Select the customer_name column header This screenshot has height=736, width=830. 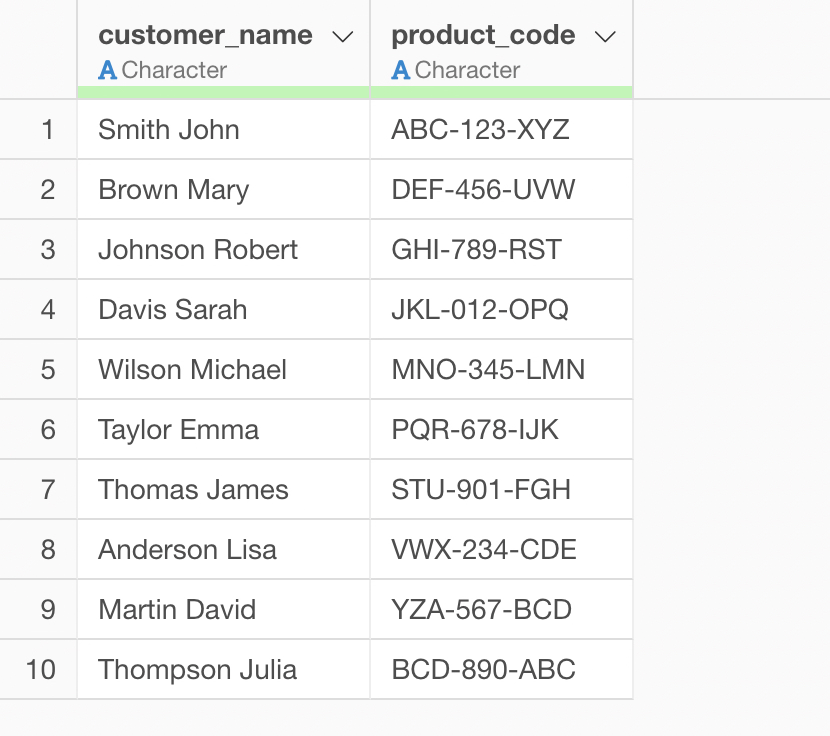tap(205, 36)
